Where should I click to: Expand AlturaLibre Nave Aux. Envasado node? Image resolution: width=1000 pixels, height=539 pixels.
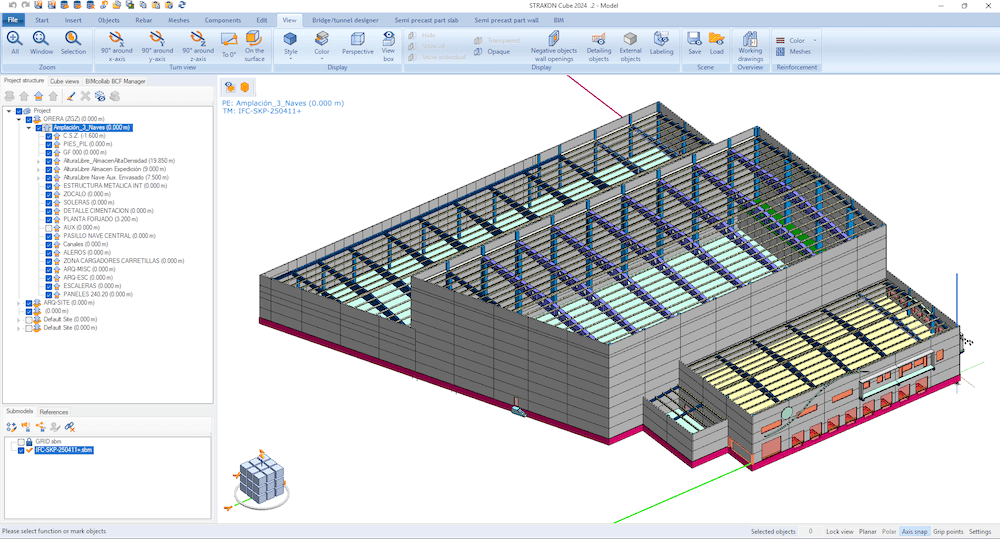(x=38, y=178)
